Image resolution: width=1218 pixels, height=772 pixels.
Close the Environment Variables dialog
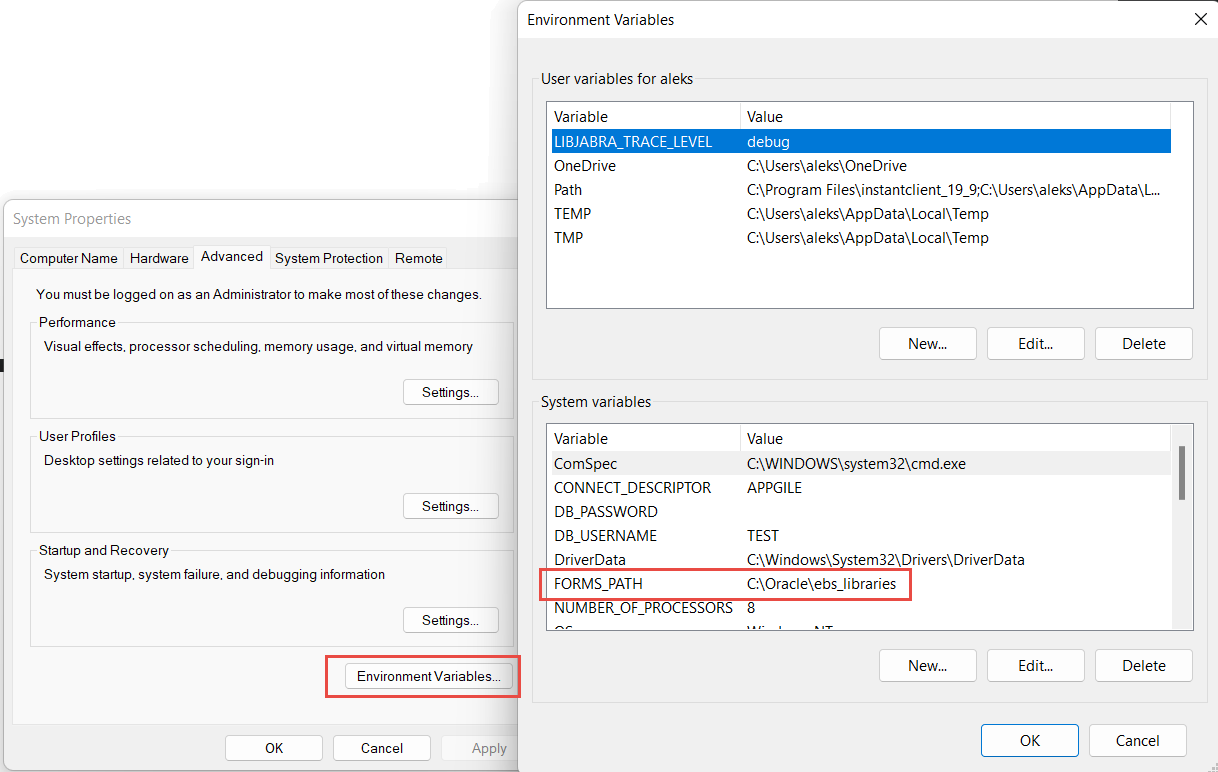[x=1200, y=19]
